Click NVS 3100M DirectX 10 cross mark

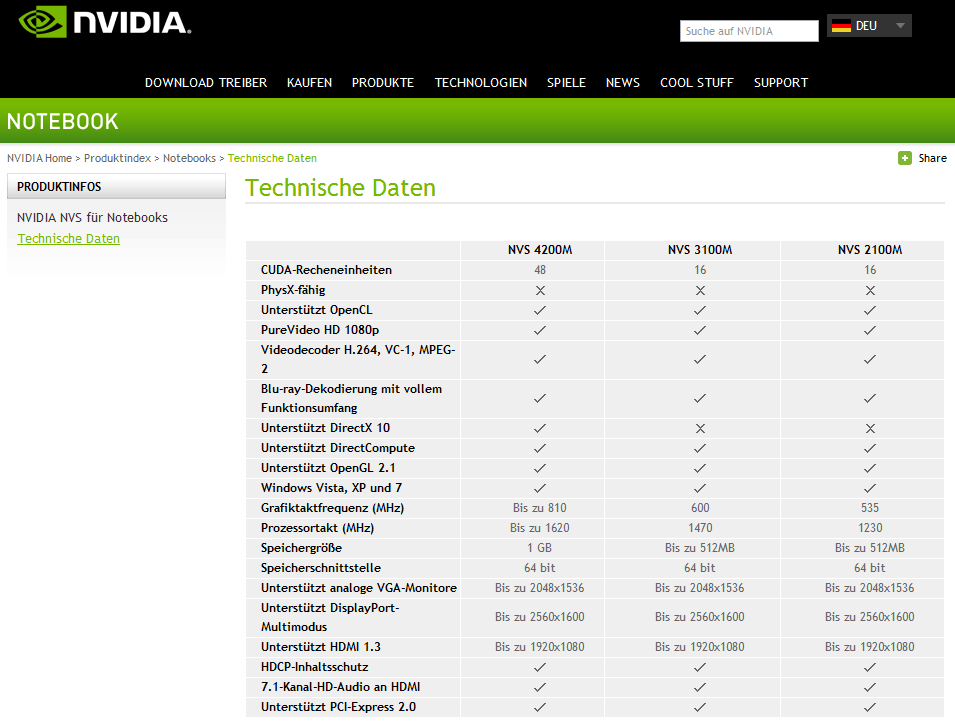point(700,429)
